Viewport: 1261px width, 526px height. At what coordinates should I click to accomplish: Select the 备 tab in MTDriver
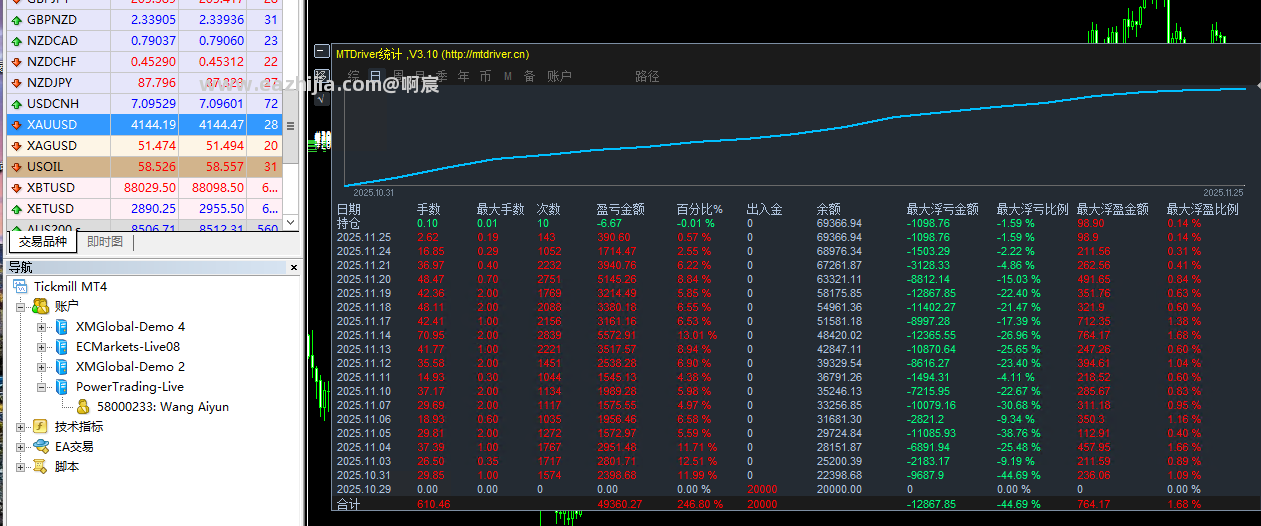click(529, 76)
